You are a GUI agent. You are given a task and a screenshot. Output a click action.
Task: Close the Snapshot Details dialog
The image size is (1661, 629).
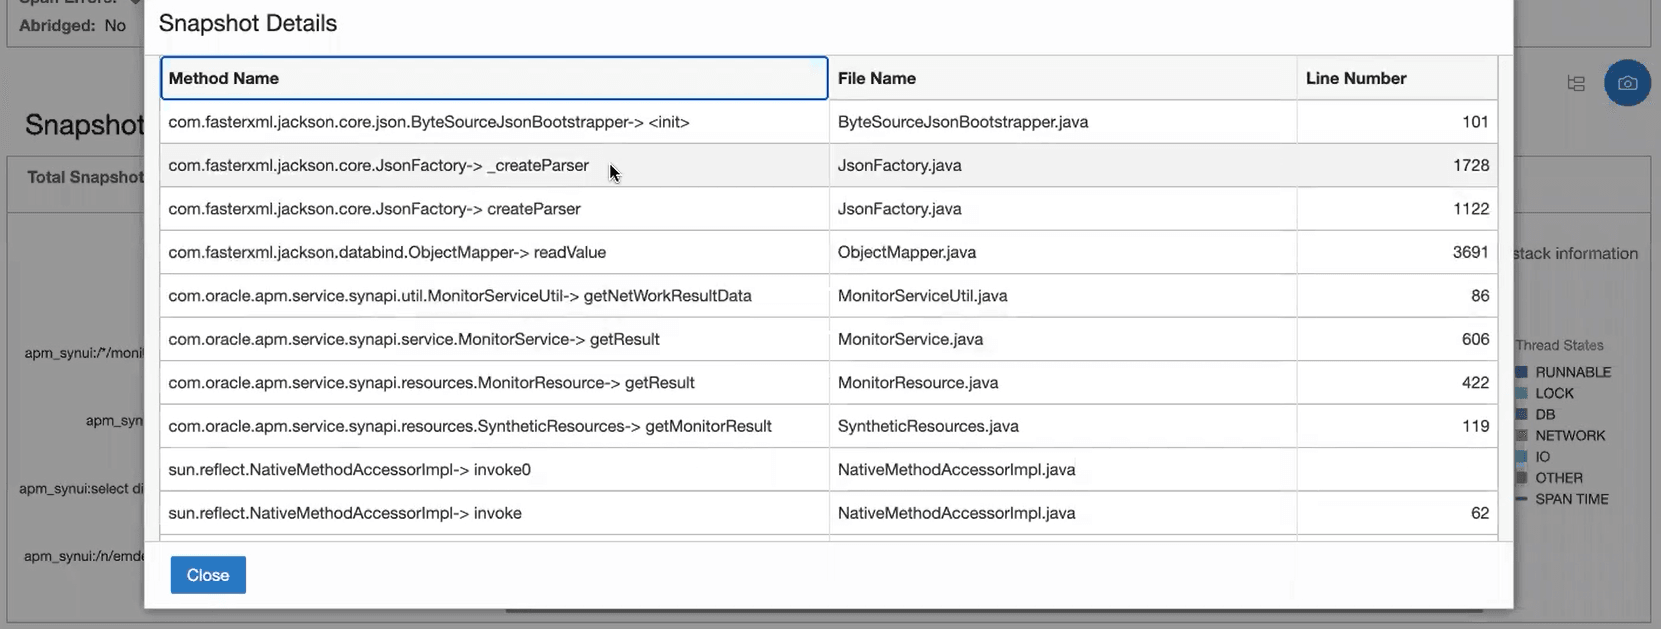tap(208, 575)
